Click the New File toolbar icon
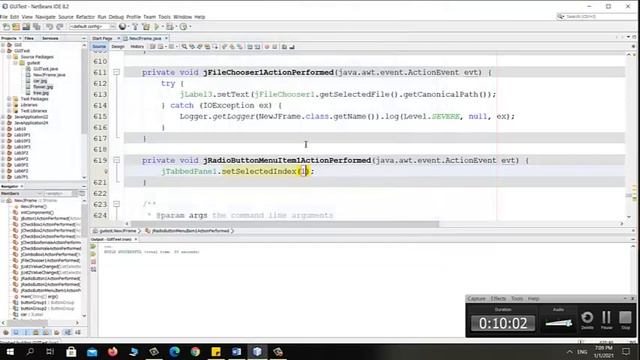 6,27
